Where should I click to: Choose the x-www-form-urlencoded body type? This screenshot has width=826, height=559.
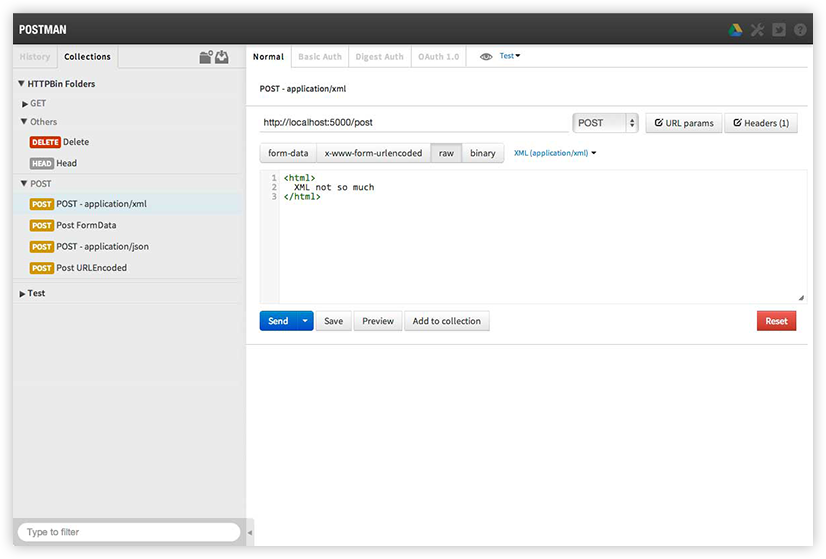coord(373,153)
